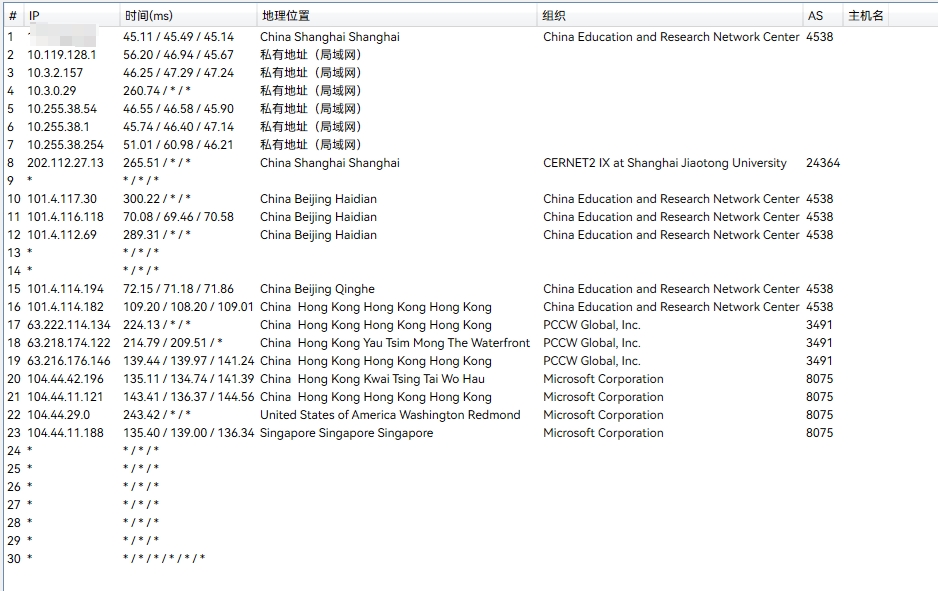The image size is (938, 591).
Task: Sort by the 地理位置 column header
Action: coord(285,16)
